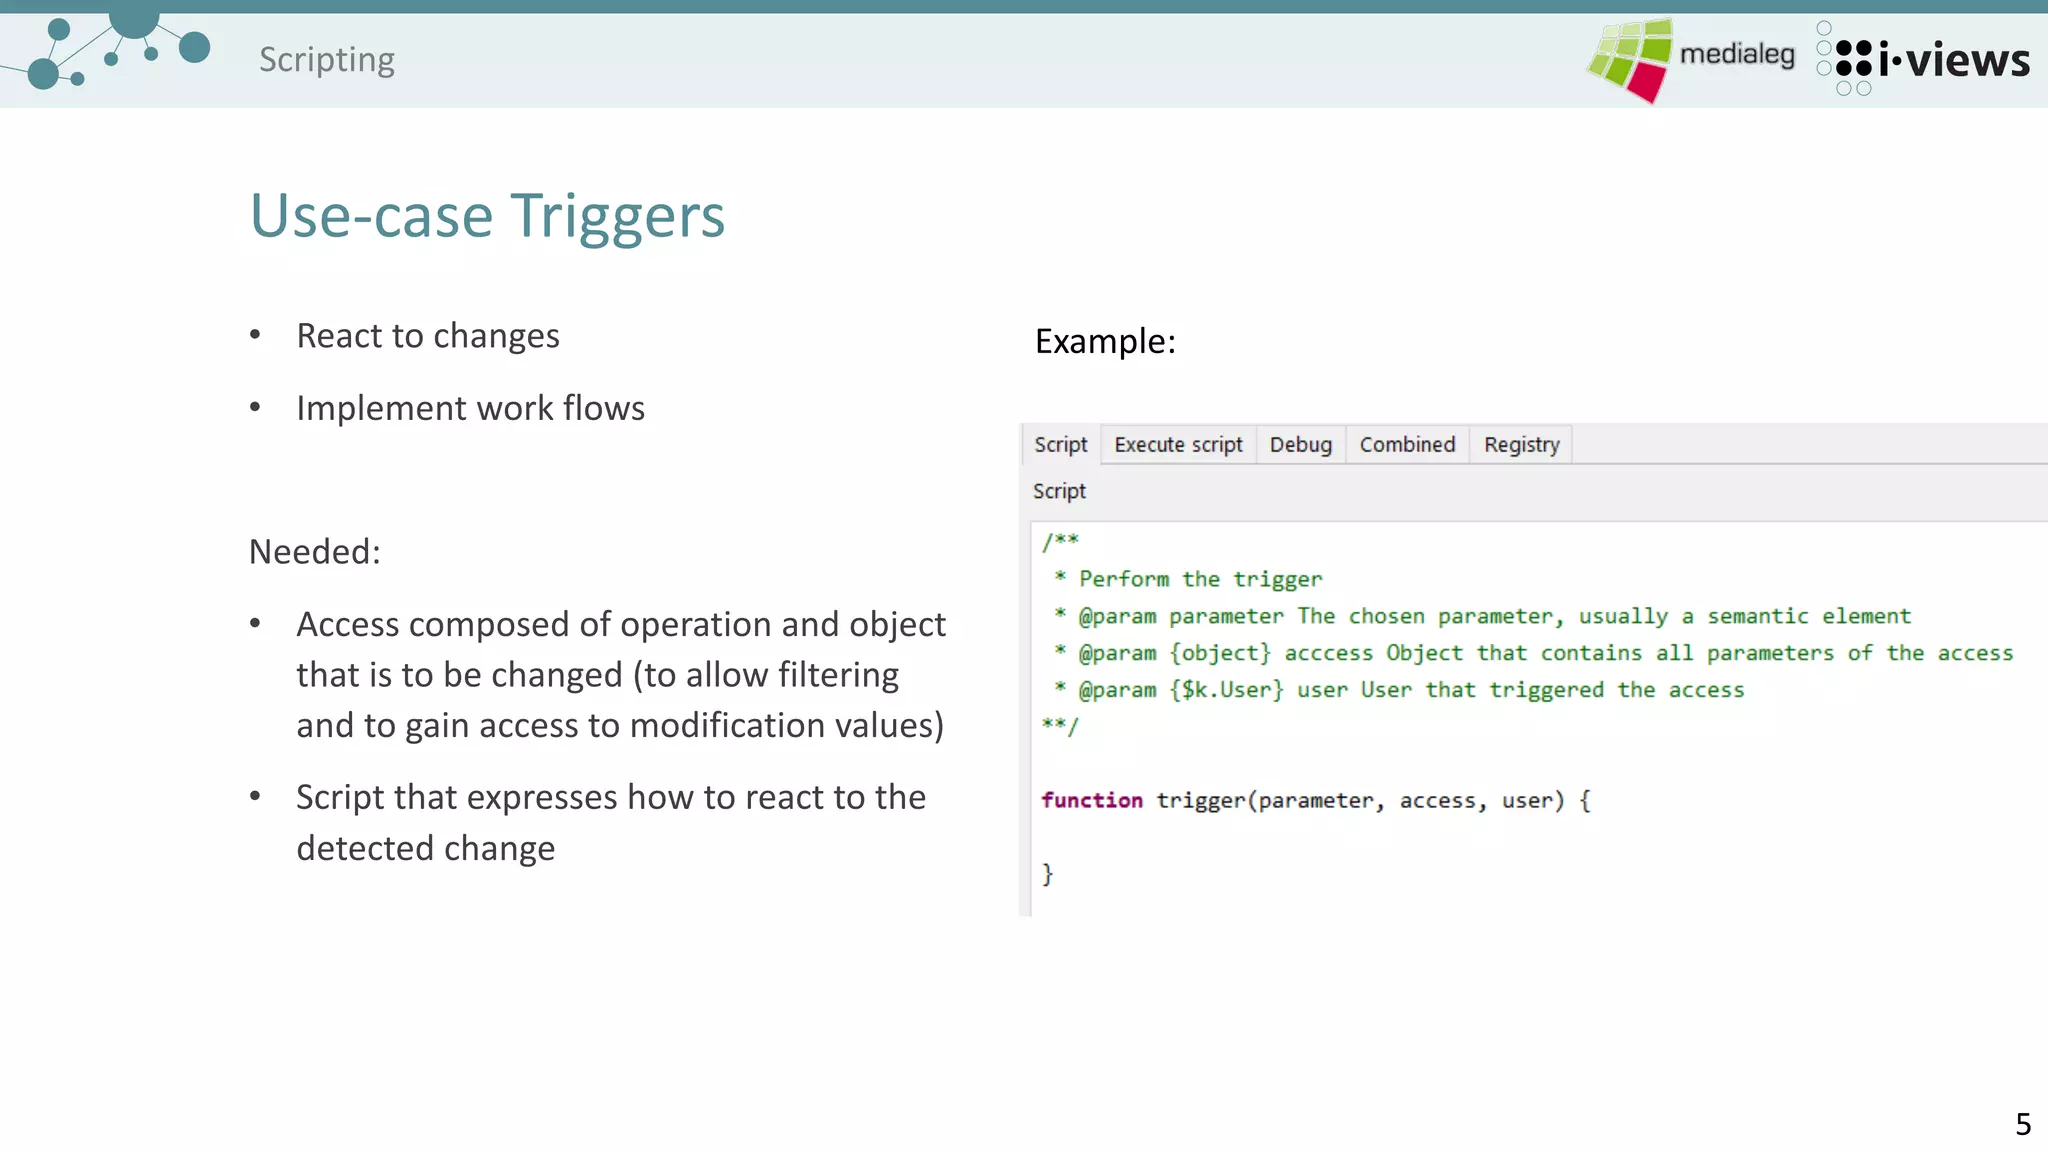Click the 'Script' label above the editor

coord(1059,491)
